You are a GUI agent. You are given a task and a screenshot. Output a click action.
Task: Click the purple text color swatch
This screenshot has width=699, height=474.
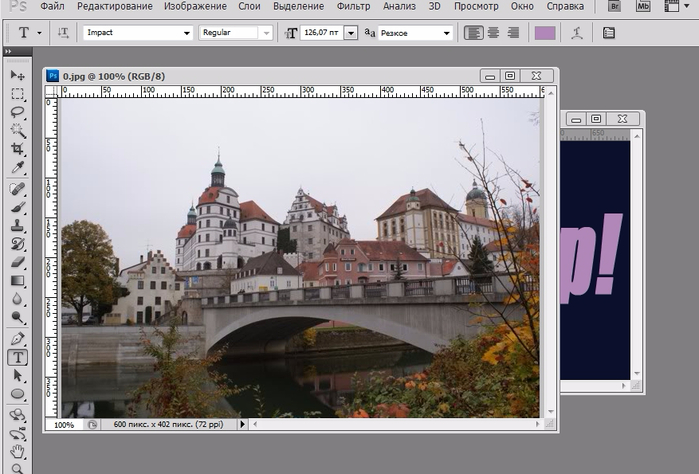point(545,33)
